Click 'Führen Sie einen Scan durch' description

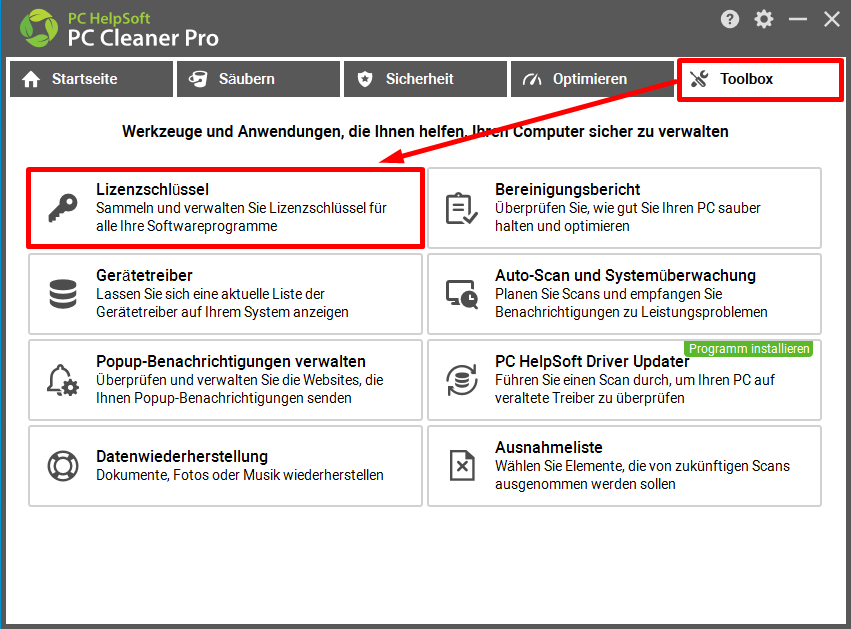point(635,389)
